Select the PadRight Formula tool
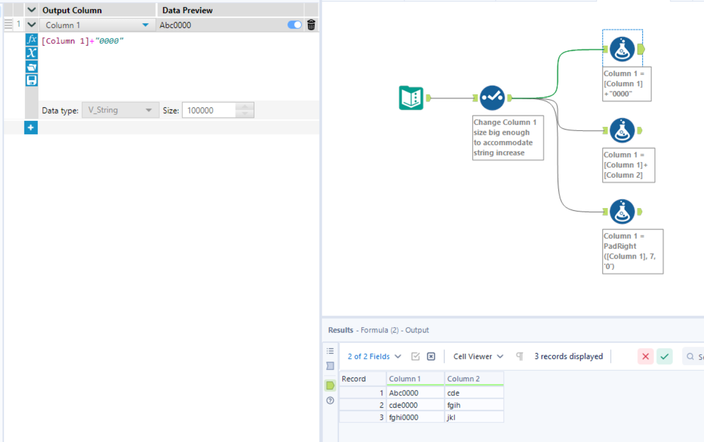Viewport: 704px width, 442px height. click(x=622, y=212)
